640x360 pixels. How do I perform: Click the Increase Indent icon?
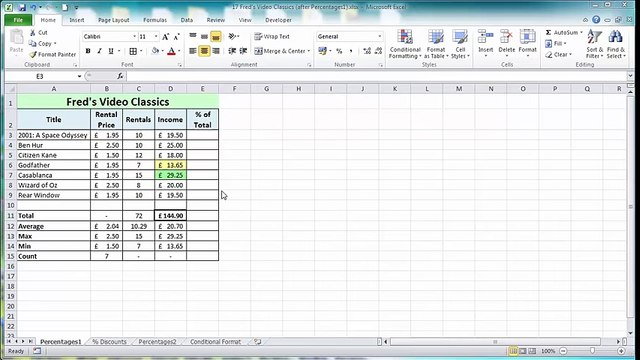pos(243,51)
